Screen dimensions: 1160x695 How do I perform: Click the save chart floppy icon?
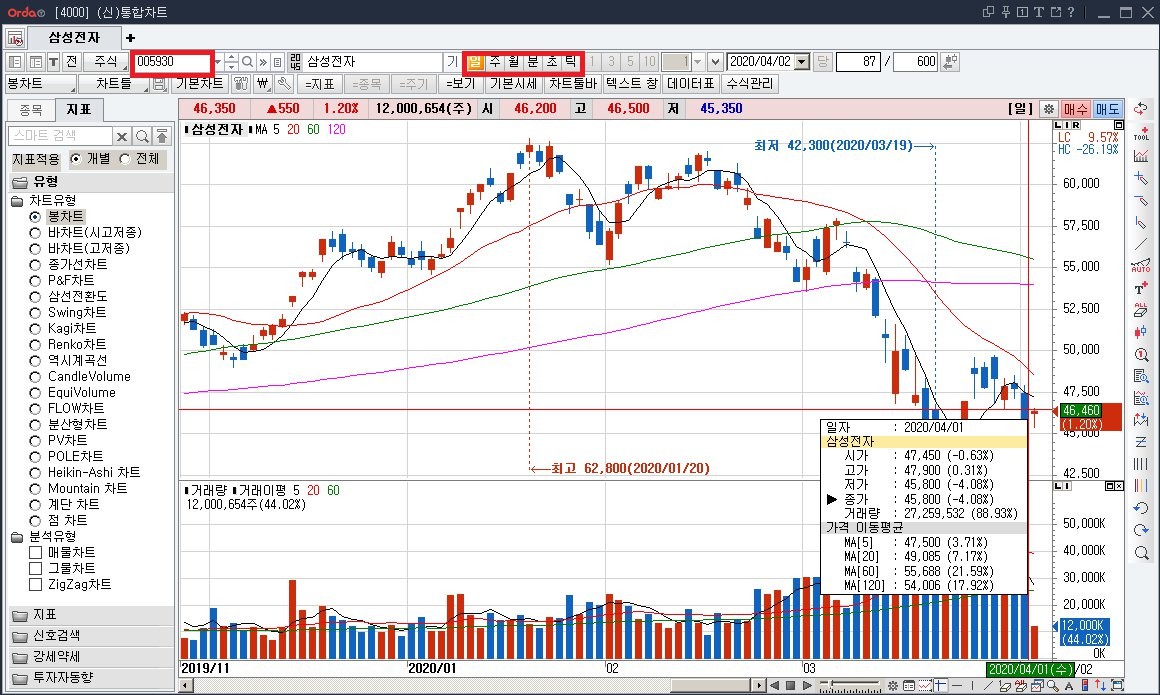(x=159, y=84)
